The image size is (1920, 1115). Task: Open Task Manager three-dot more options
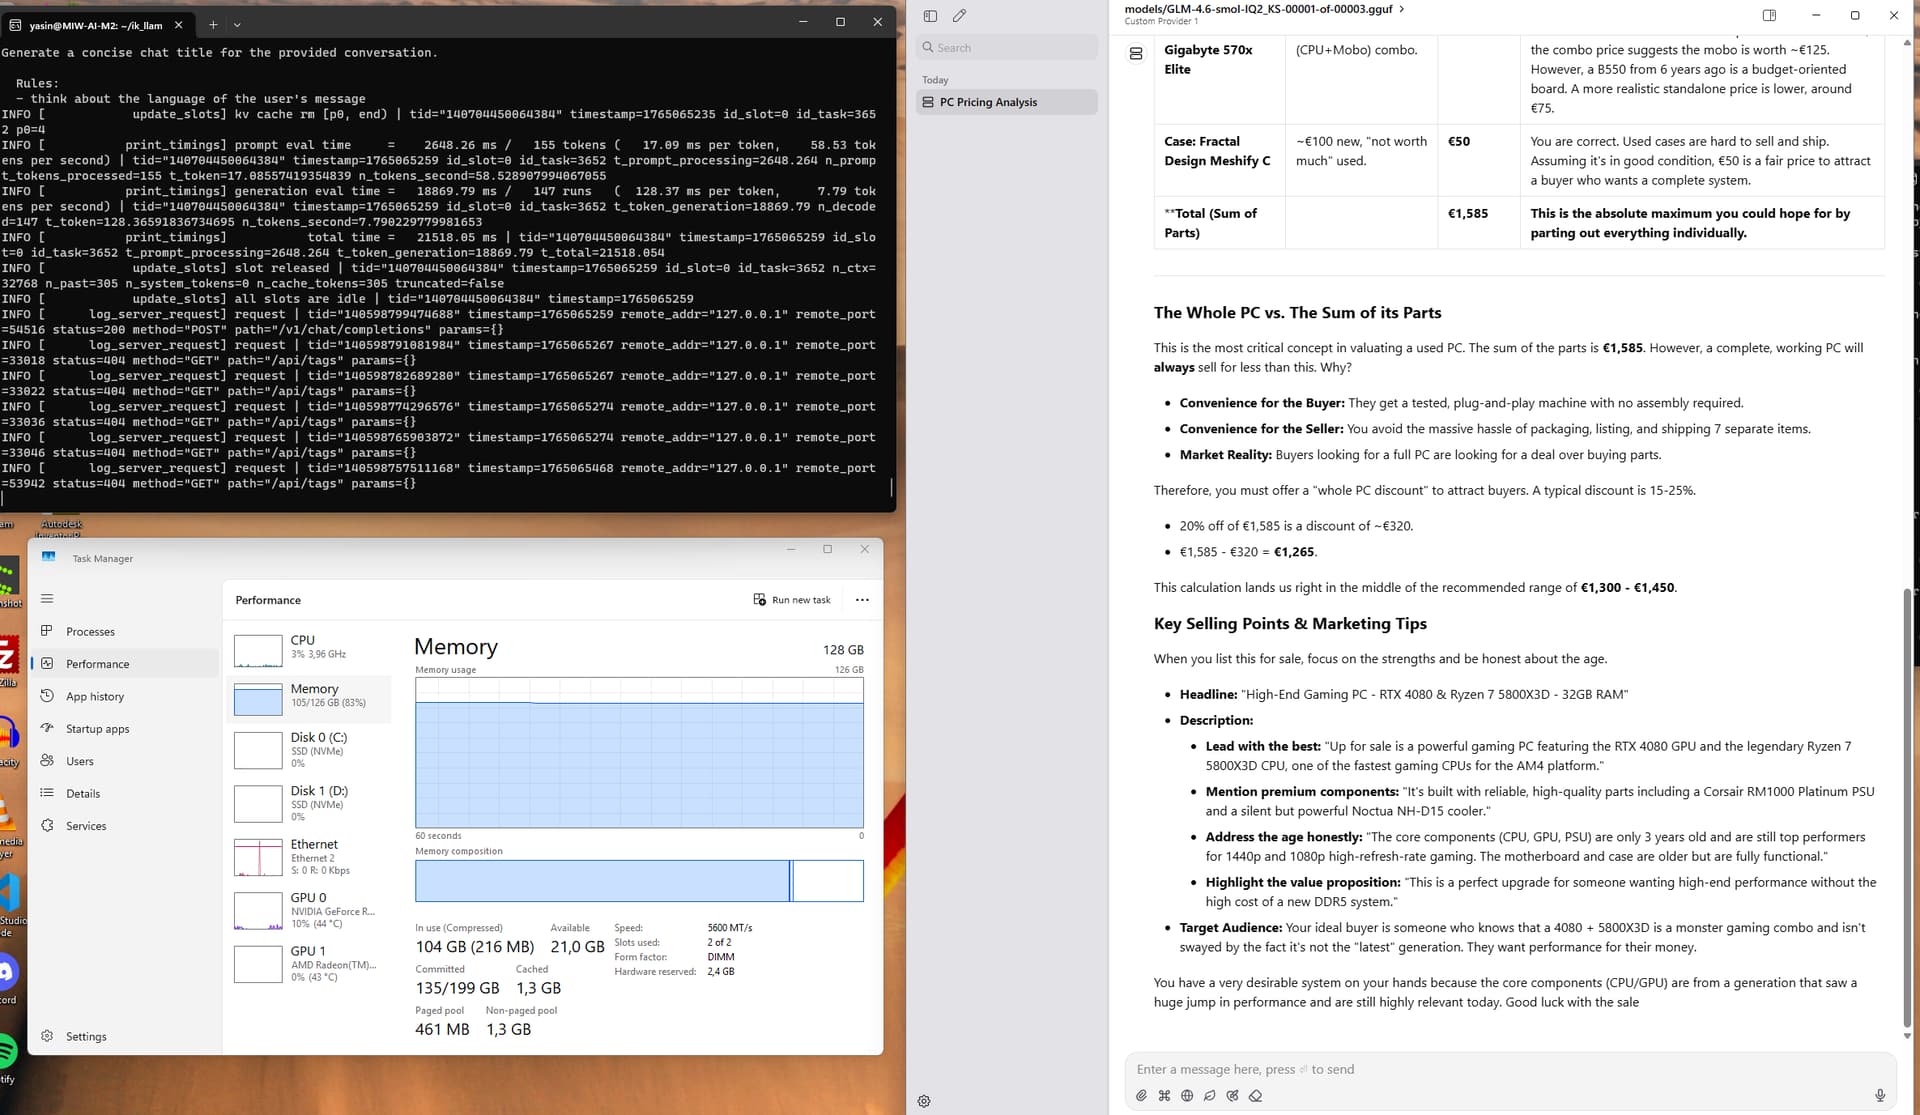[862, 600]
